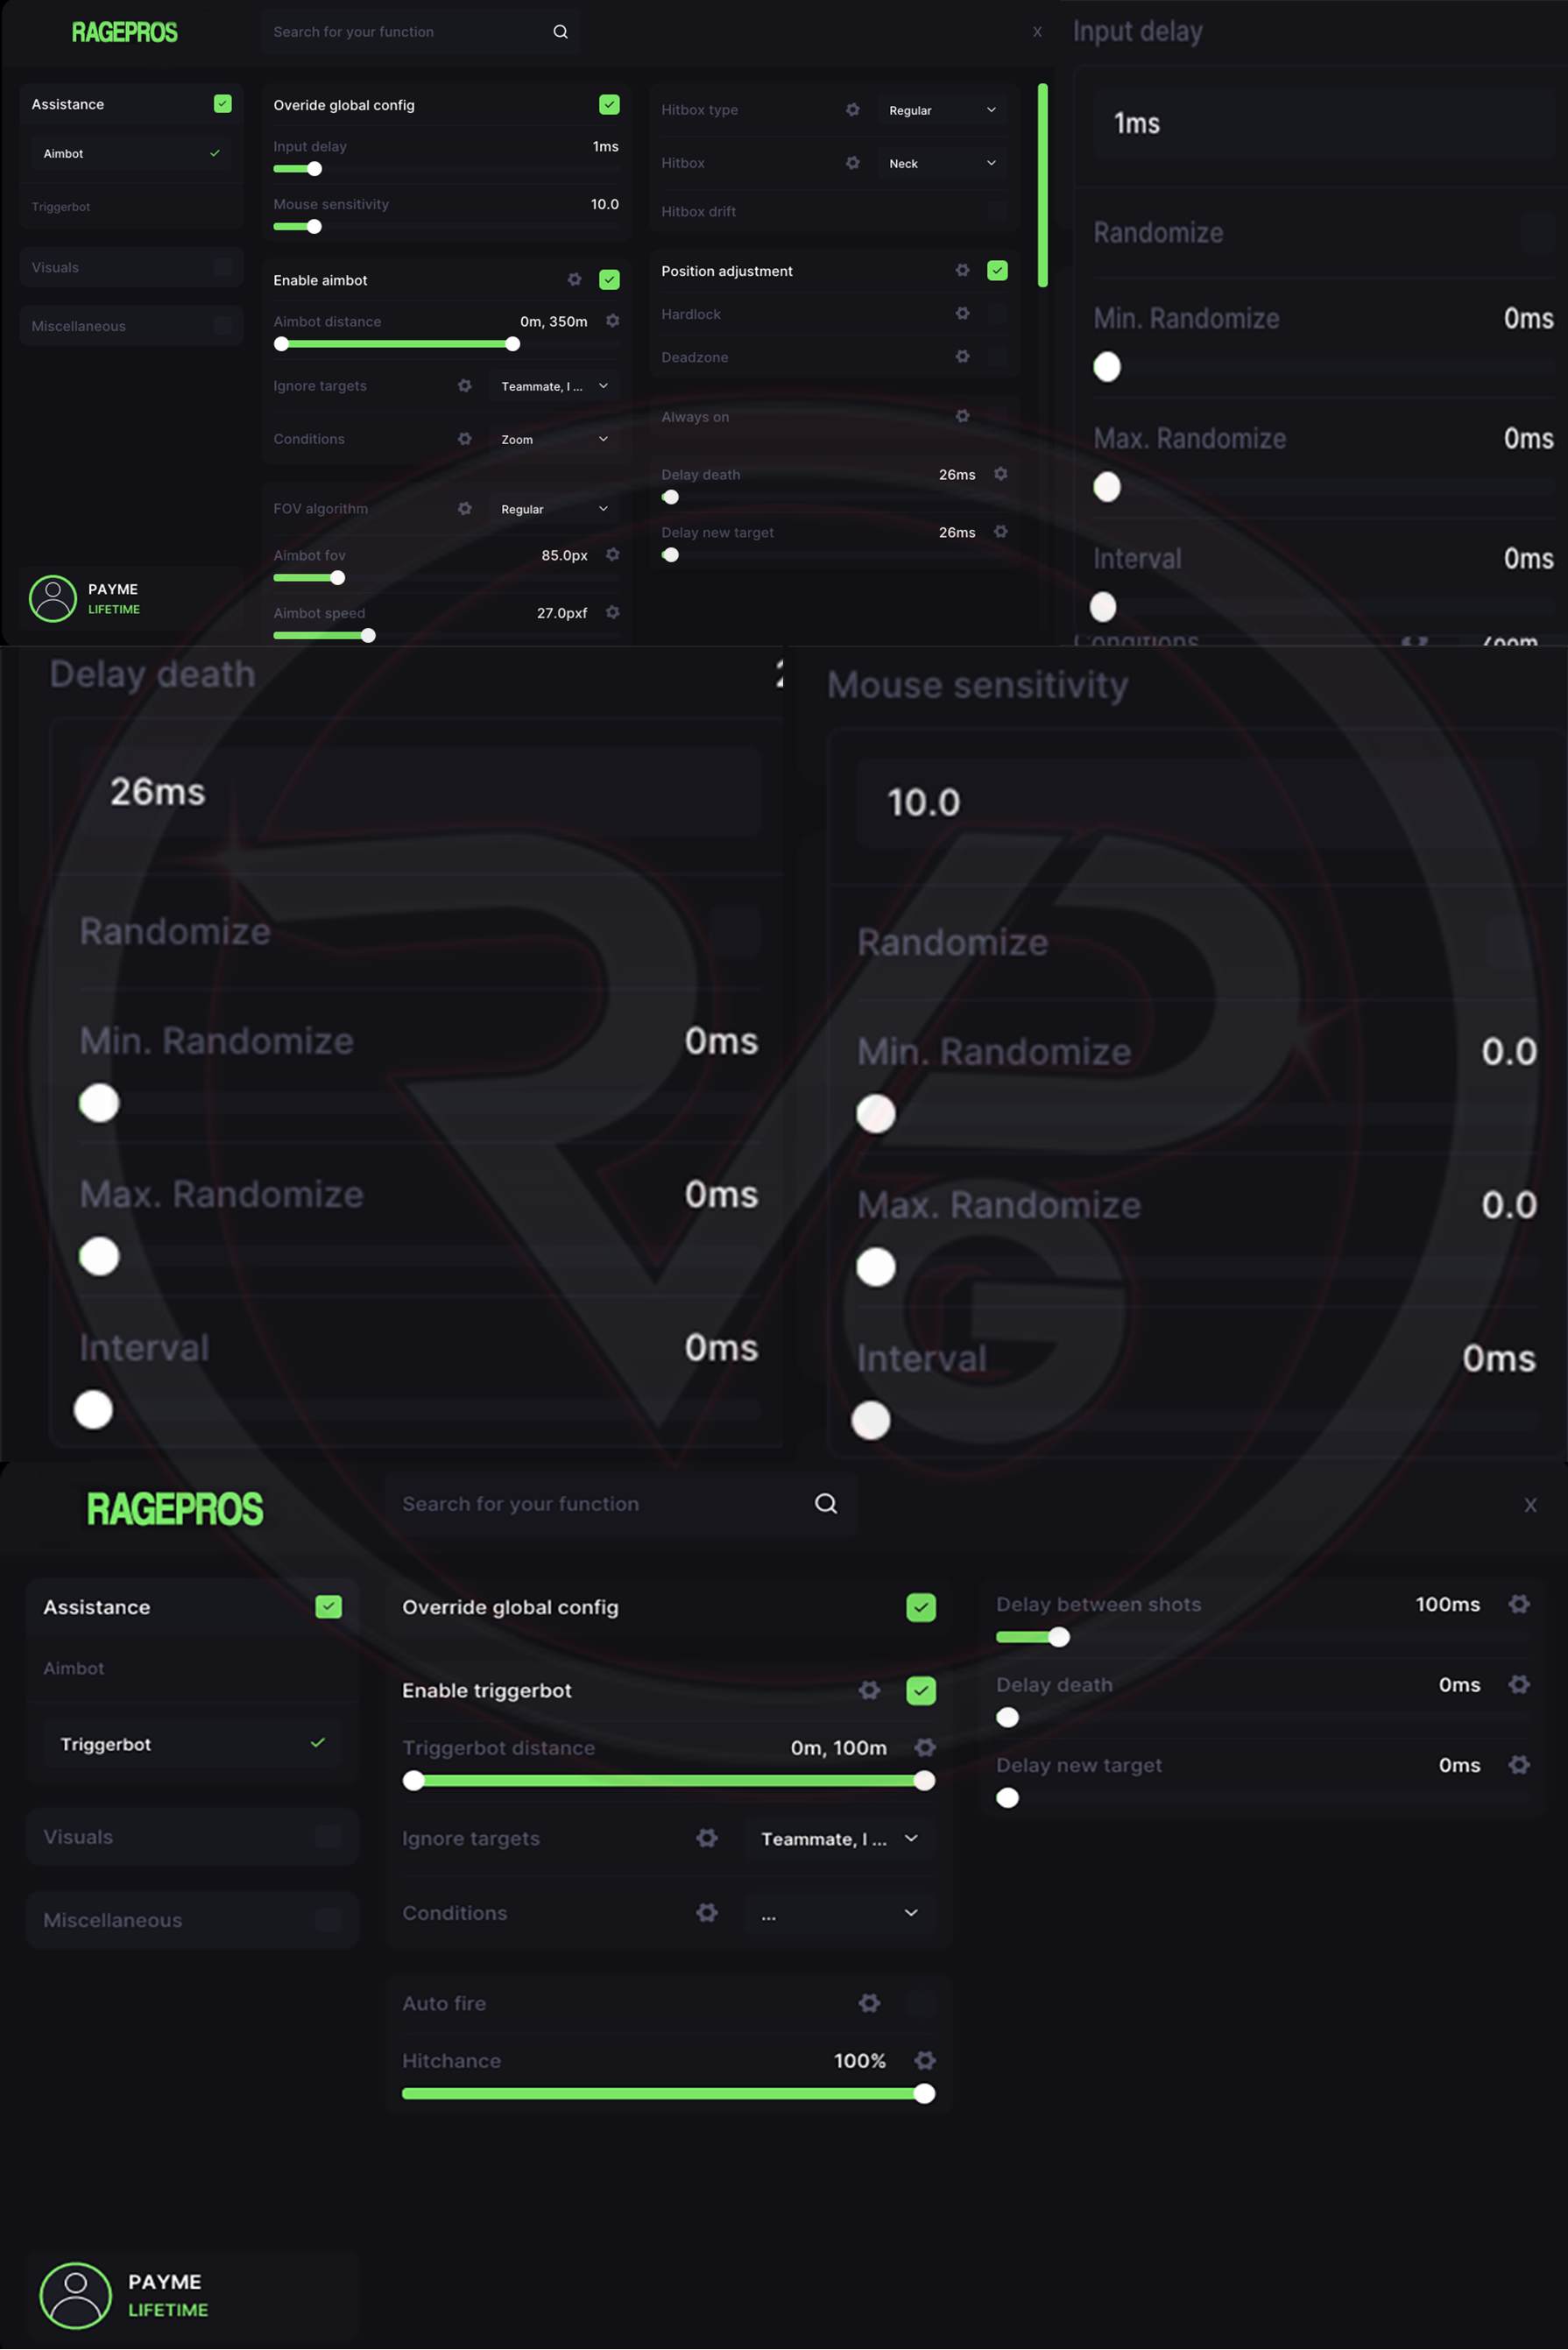This screenshot has height=2350, width=1568.
Task: Click the Mouse sensitivity 10.0 value box
Action: point(1196,802)
